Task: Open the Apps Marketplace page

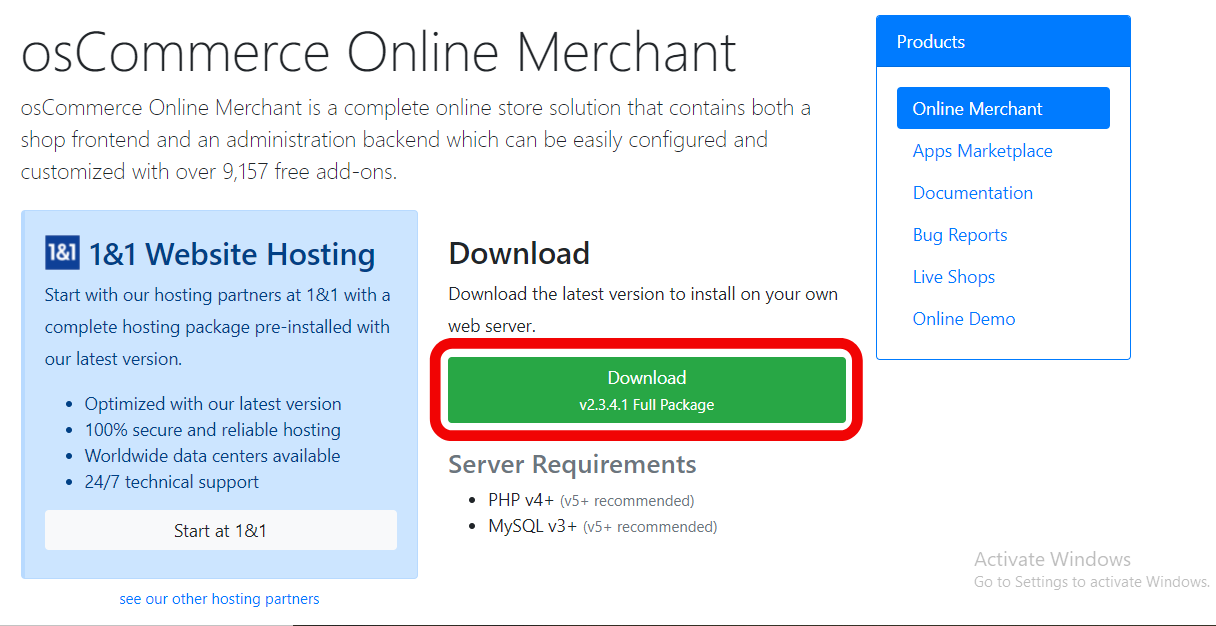Action: pyautogui.click(x=982, y=150)
